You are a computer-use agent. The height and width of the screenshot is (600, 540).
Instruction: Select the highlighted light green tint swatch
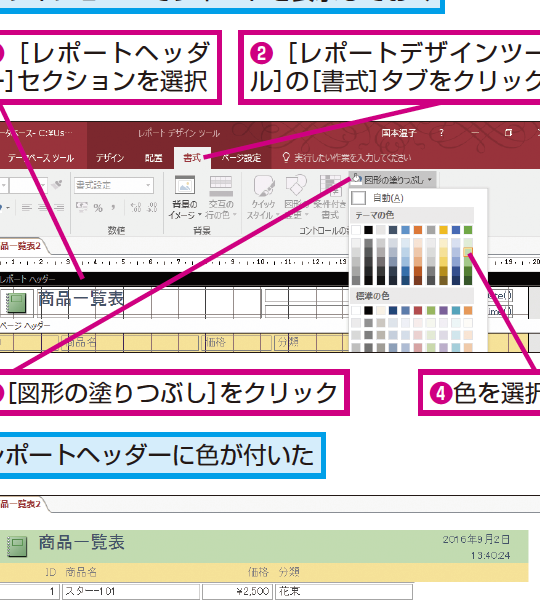point(468,252)
